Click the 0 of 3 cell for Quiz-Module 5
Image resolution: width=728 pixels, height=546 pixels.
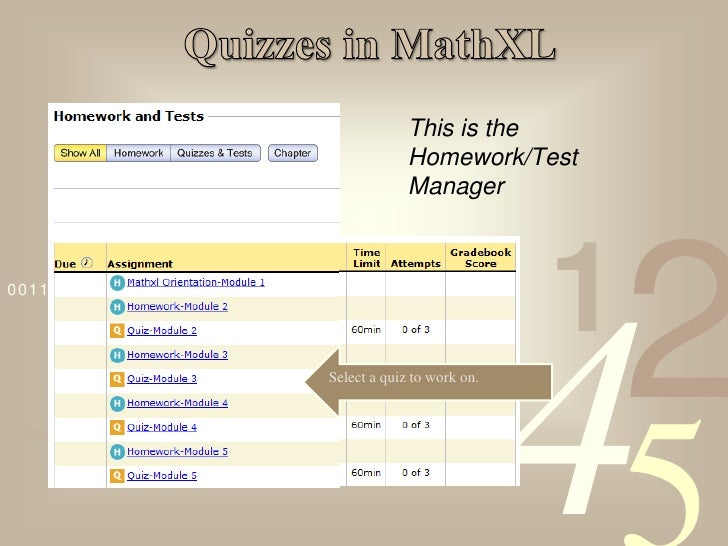416,473
